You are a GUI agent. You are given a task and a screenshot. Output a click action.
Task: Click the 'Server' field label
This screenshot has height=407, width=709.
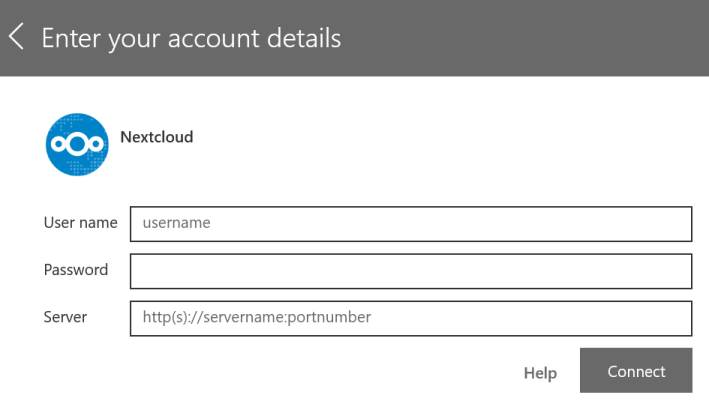65,317
